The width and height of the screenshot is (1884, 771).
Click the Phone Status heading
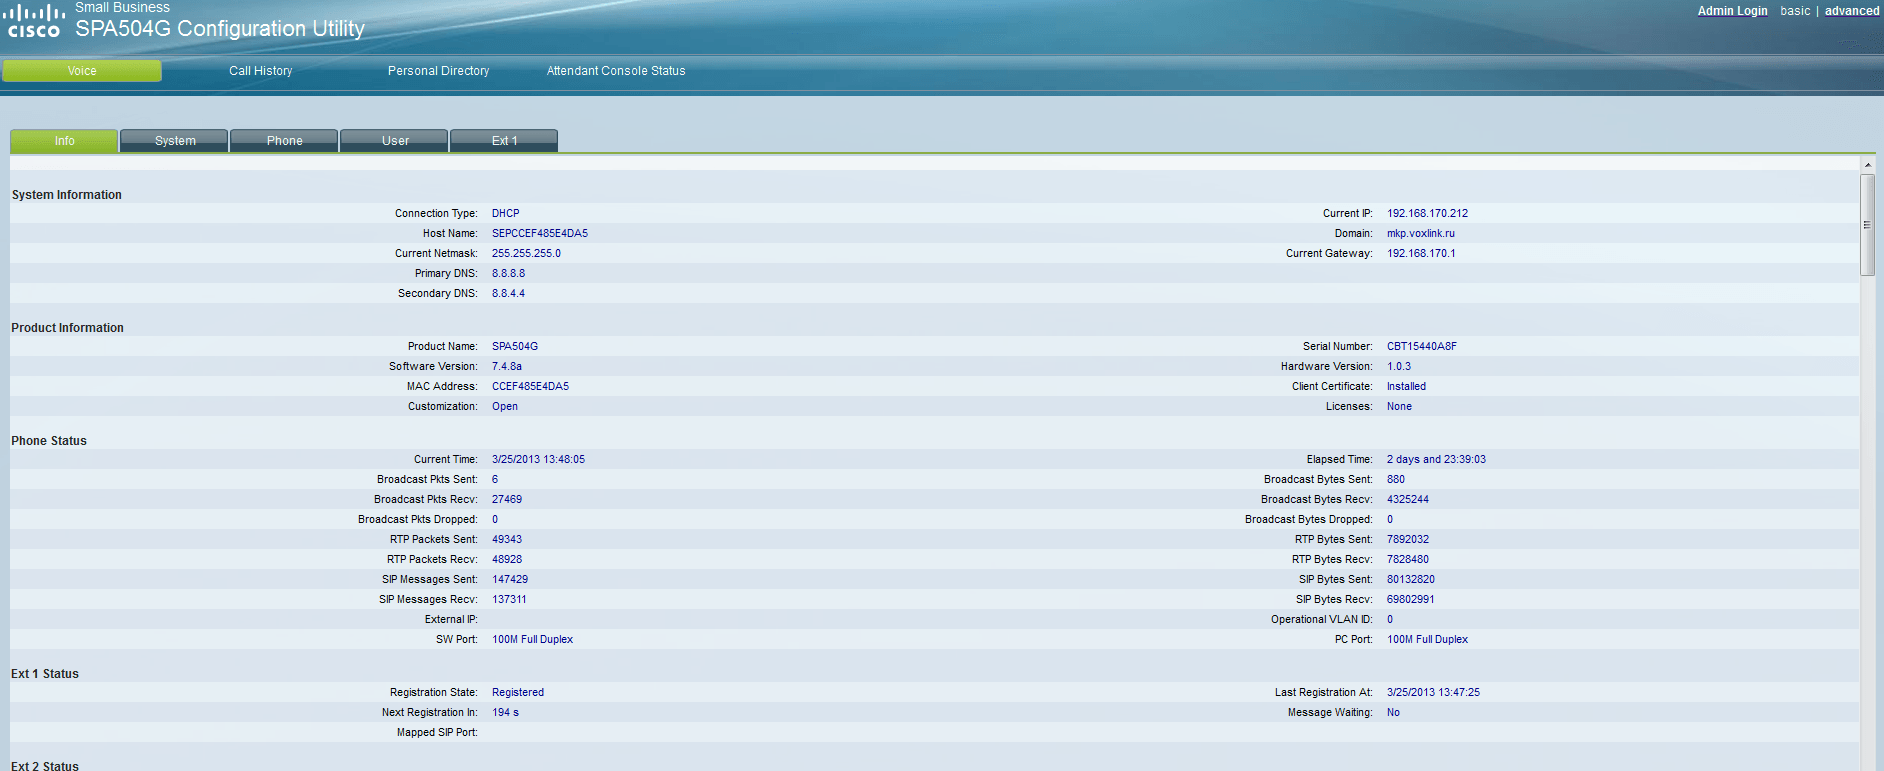tap(49, 441)
